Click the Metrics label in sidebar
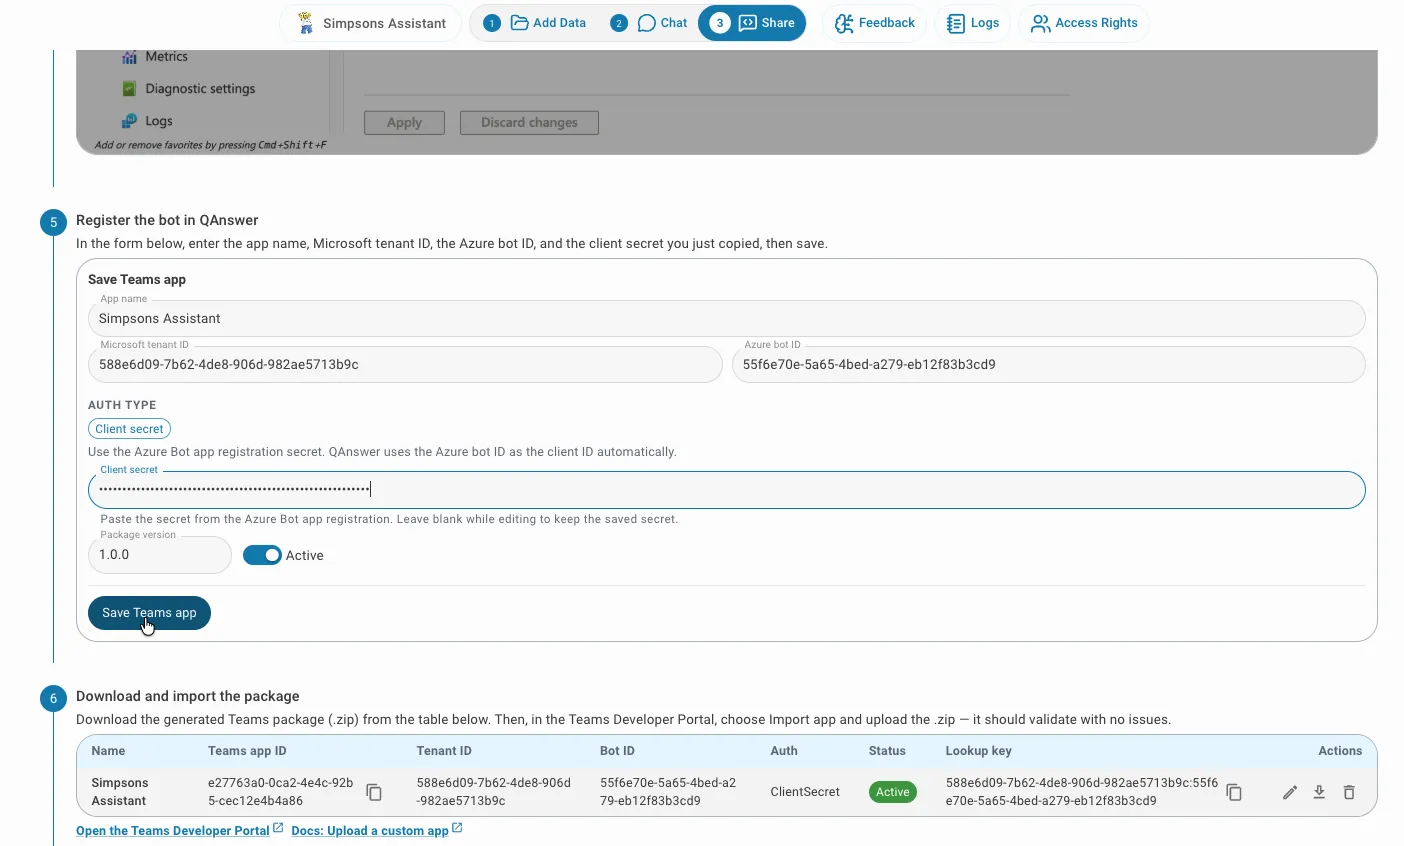The height and width of the screenshot is (846, 1404). coord(166,57)
